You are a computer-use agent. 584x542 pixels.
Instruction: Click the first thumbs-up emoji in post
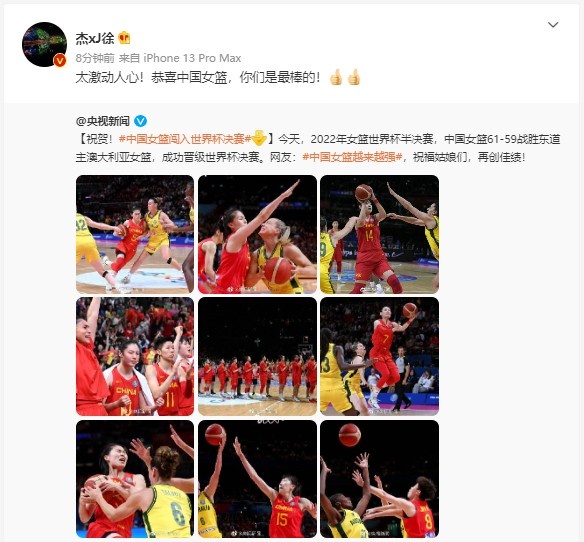(x=336, y=77)
